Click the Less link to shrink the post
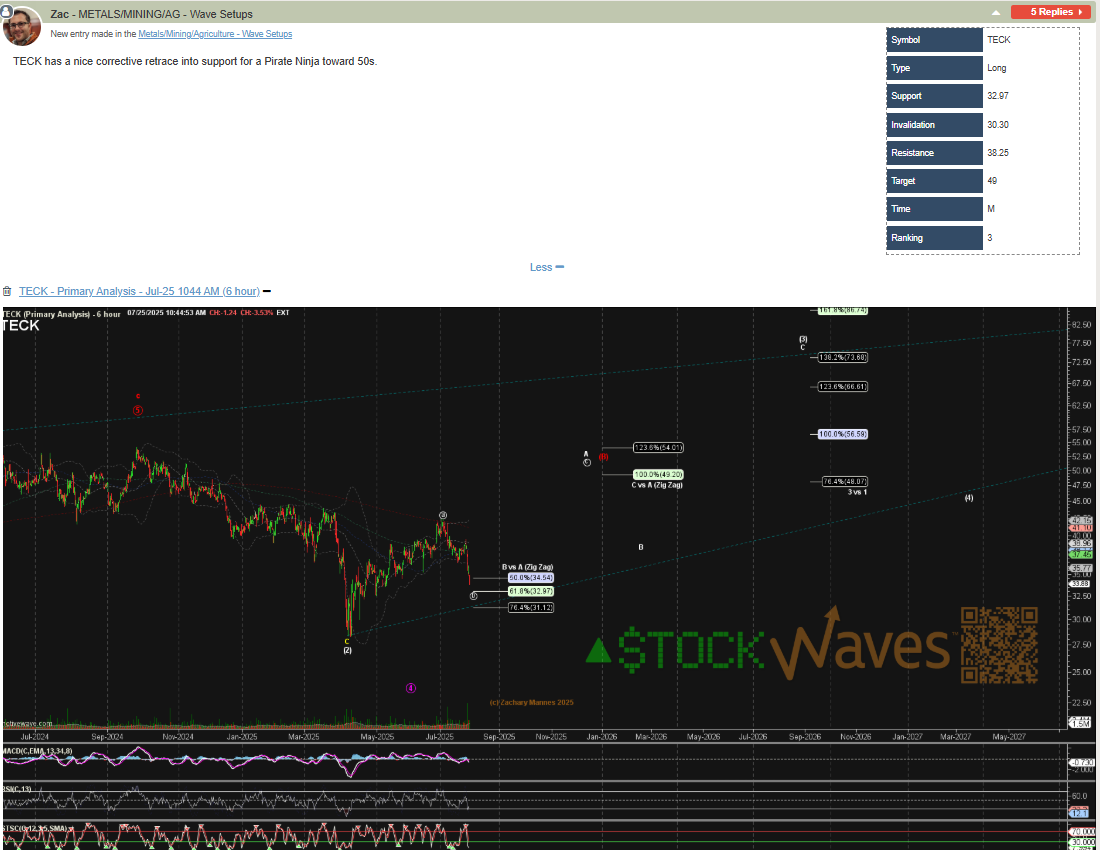1100x850 pixels. tap(546, 267)
